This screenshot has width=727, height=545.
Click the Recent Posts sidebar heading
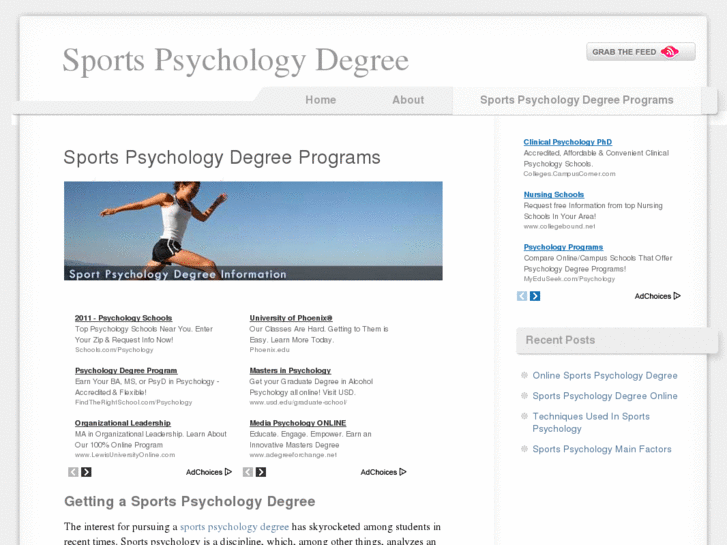[x=560, y=340]
